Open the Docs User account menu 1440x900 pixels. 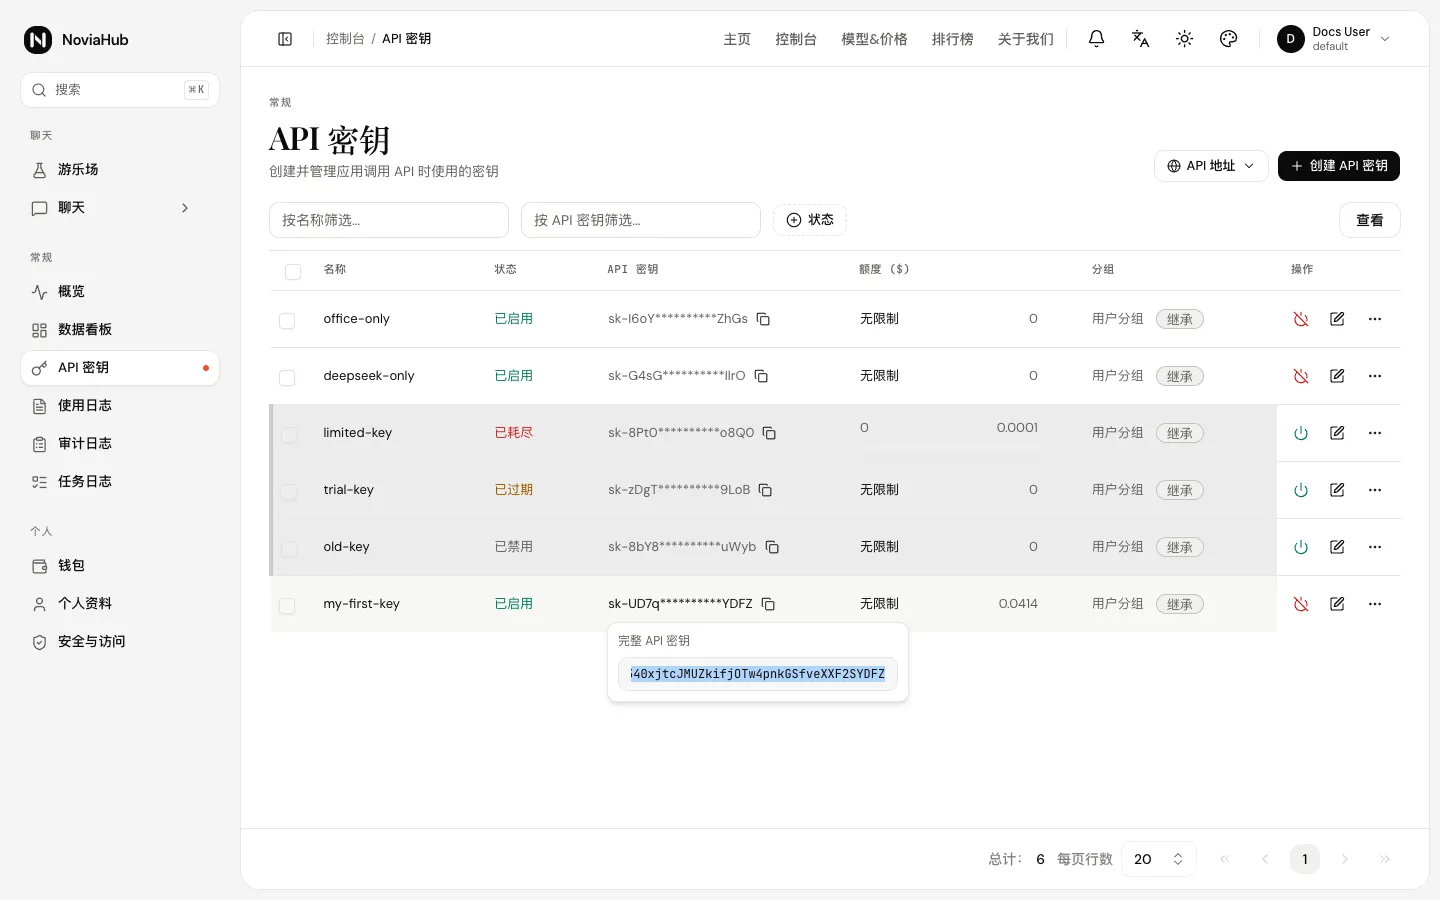click(x=1334, y=39)
